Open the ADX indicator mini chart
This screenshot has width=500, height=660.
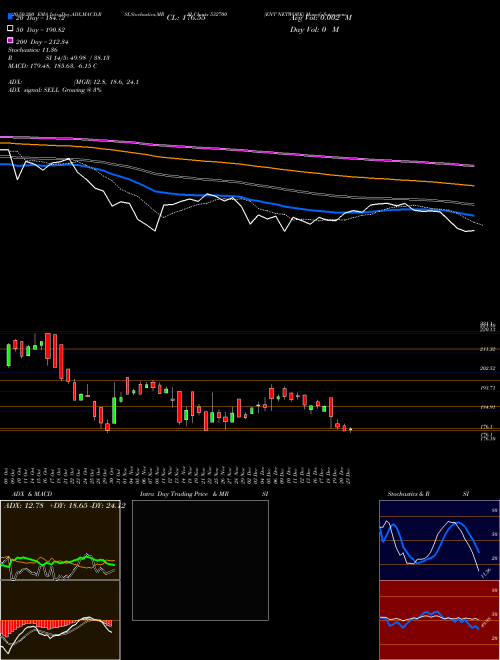pyautogui.click(x=60, y=540)
